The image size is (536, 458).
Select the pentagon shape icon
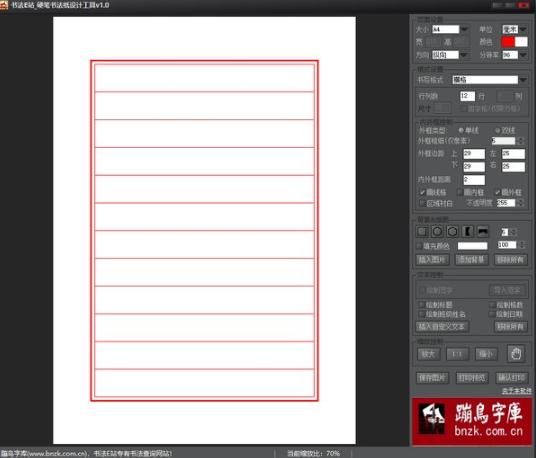pos(437,231)
